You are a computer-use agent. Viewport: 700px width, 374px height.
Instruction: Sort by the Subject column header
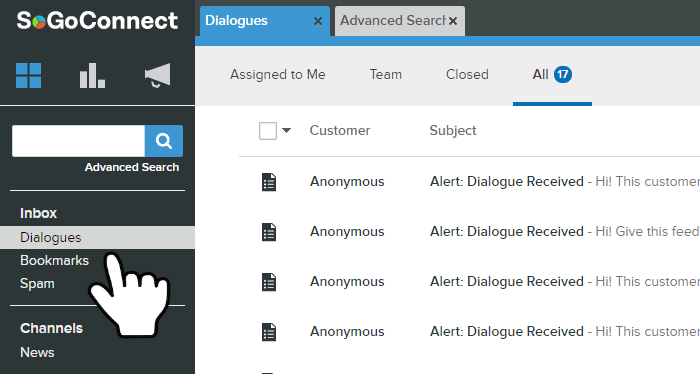(453, 131)
